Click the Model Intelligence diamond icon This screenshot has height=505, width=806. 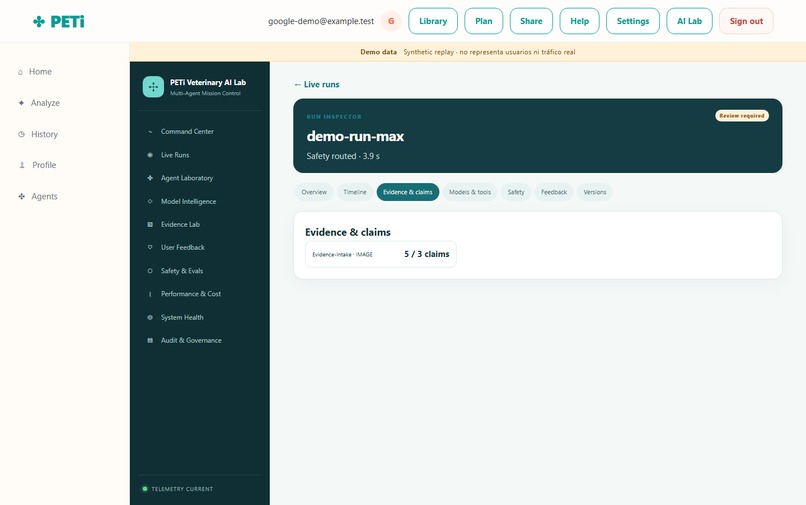click(150, 202)
